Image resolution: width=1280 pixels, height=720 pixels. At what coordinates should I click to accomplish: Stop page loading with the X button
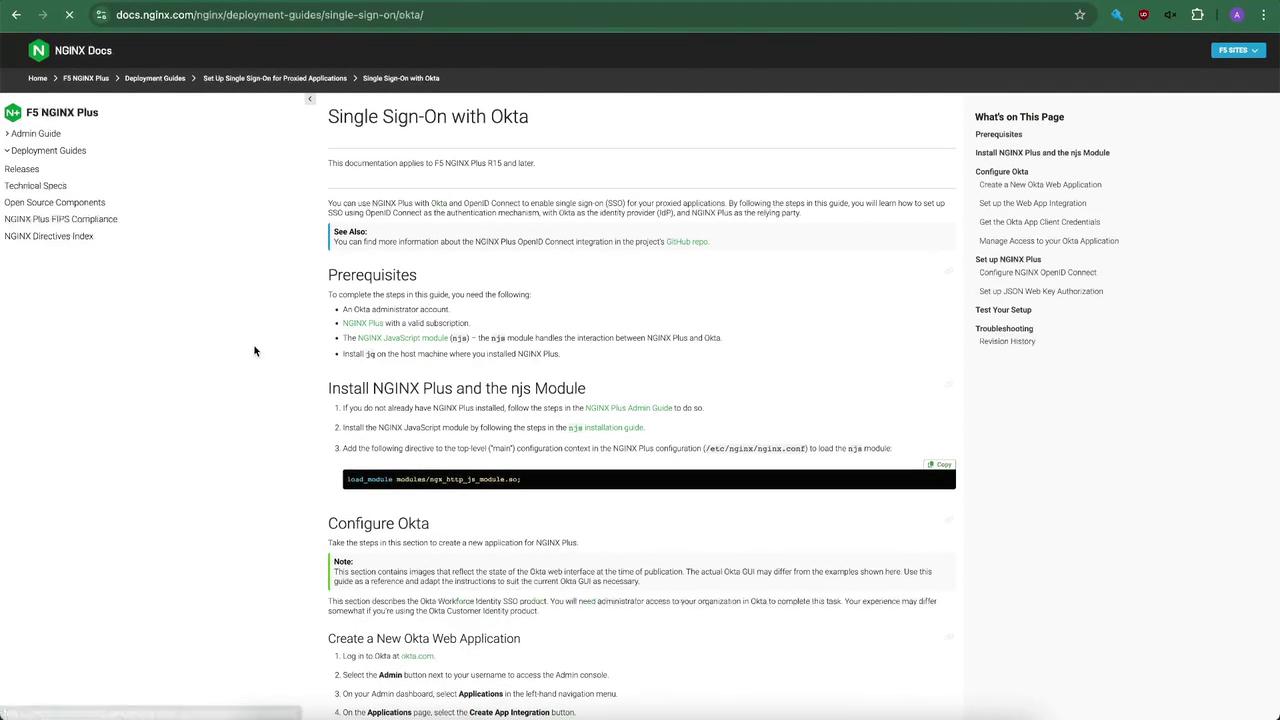pyautogui.click(x=69, y=15)
